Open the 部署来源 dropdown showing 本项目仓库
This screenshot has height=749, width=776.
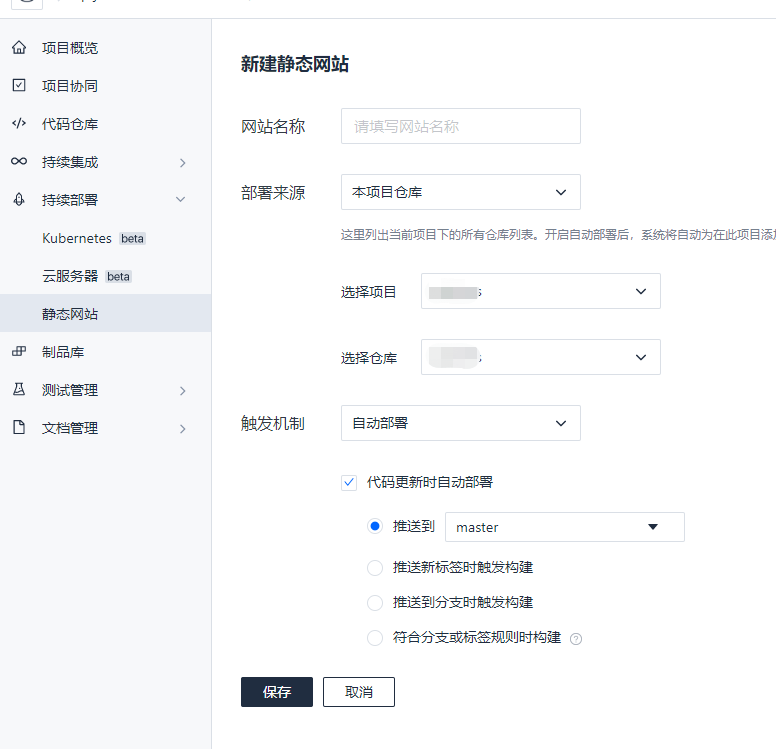click(x=460, y=192)
